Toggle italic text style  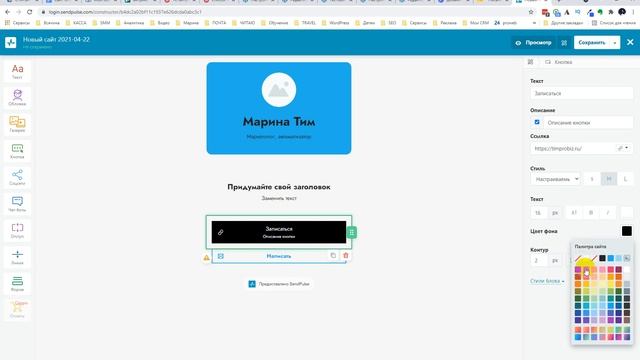click(x=607, y=213)
